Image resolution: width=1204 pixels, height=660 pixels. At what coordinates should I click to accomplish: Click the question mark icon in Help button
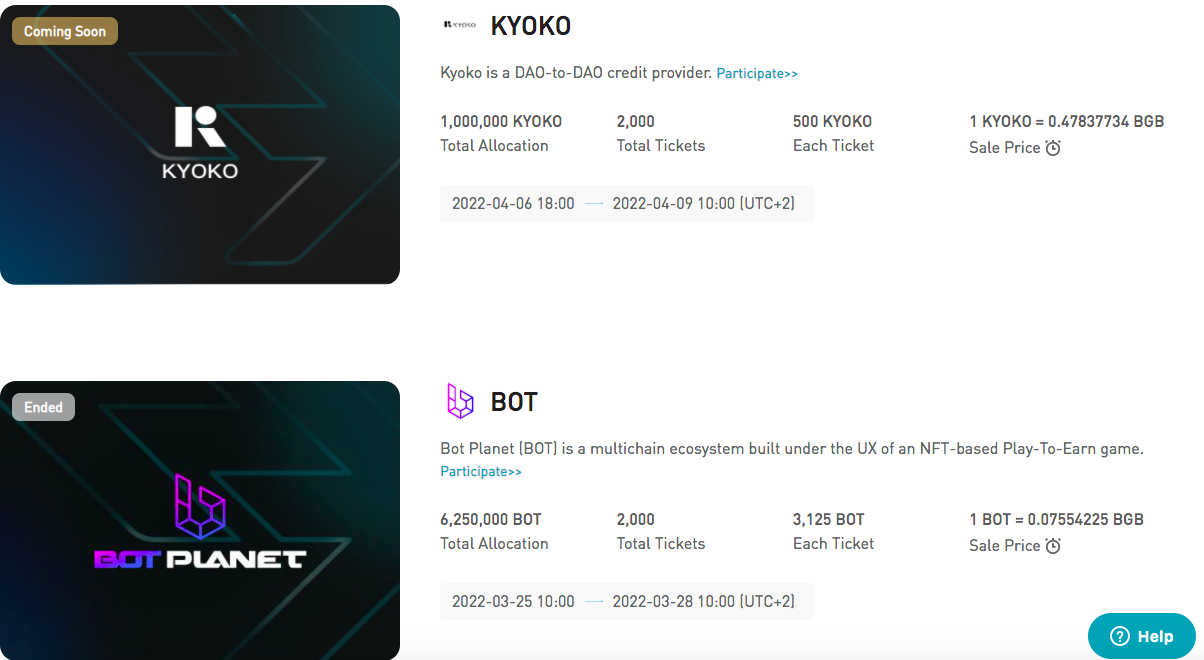coord(1120,636)
